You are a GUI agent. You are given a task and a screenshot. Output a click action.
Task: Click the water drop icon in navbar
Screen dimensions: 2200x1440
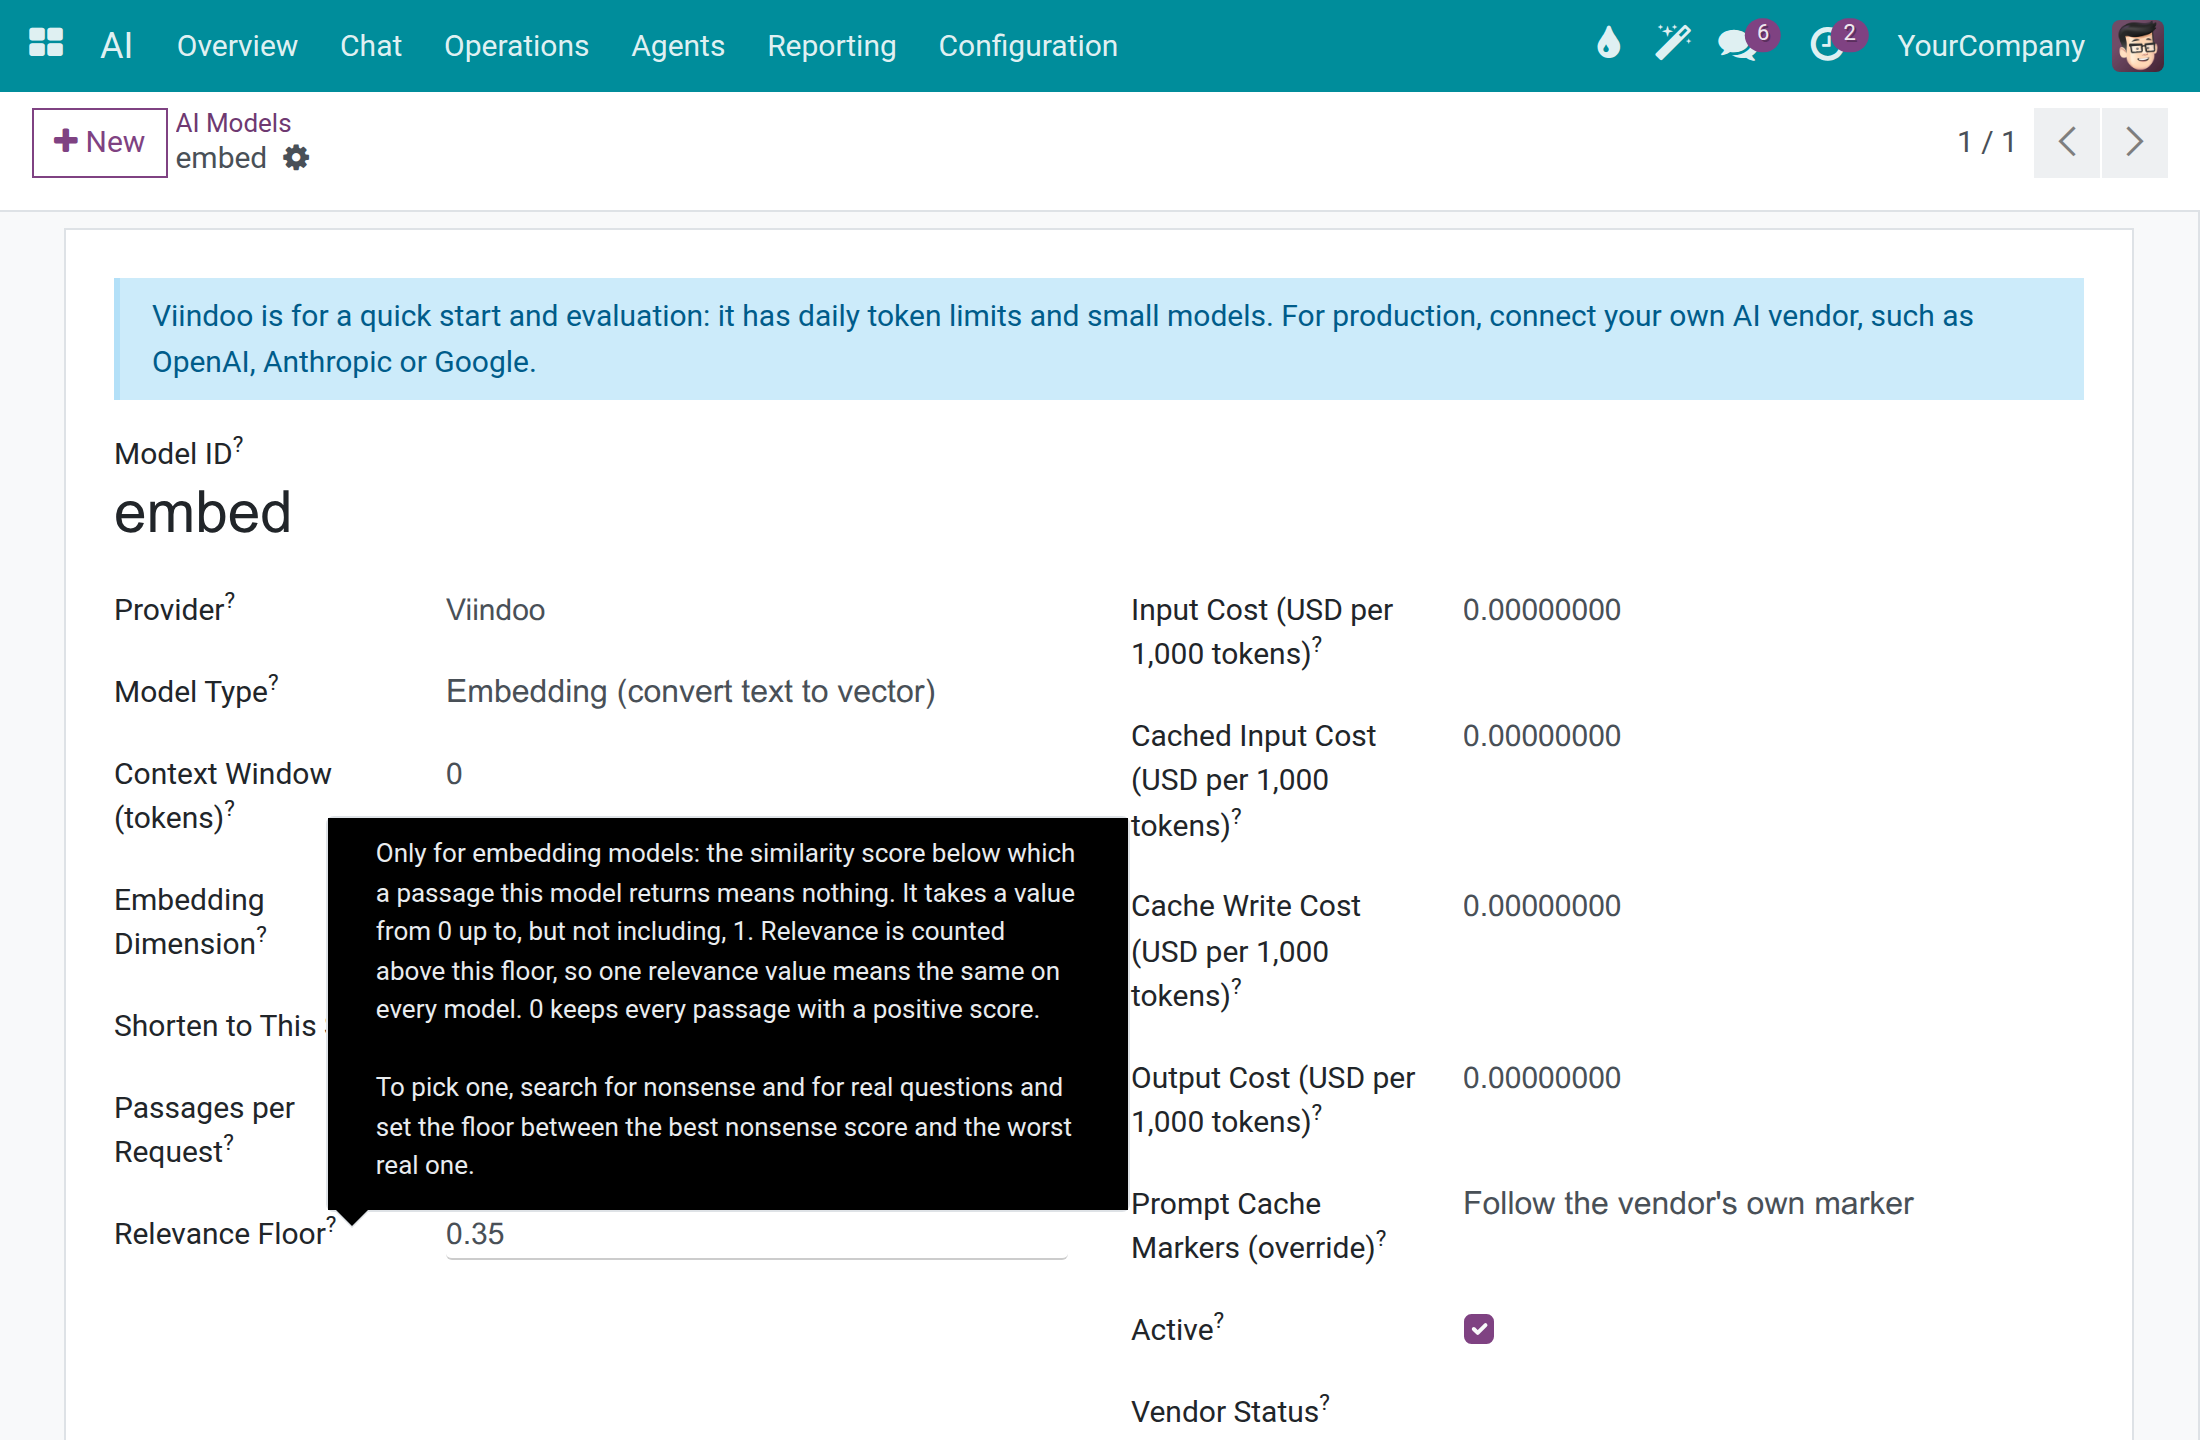1608,44
